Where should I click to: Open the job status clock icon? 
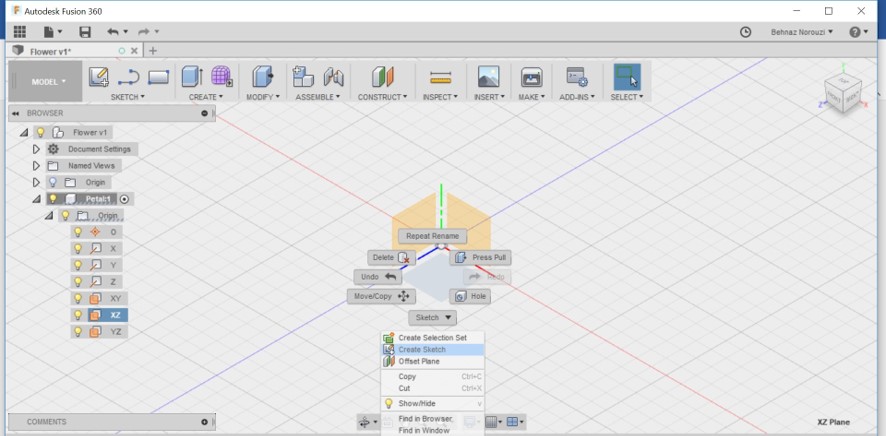pyautogui.click(x=745, y=32)
